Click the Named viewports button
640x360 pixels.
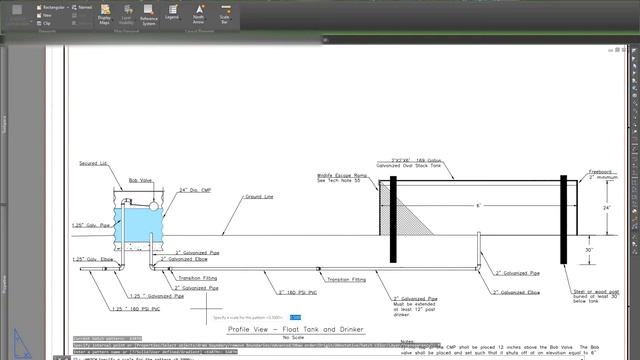82,7
